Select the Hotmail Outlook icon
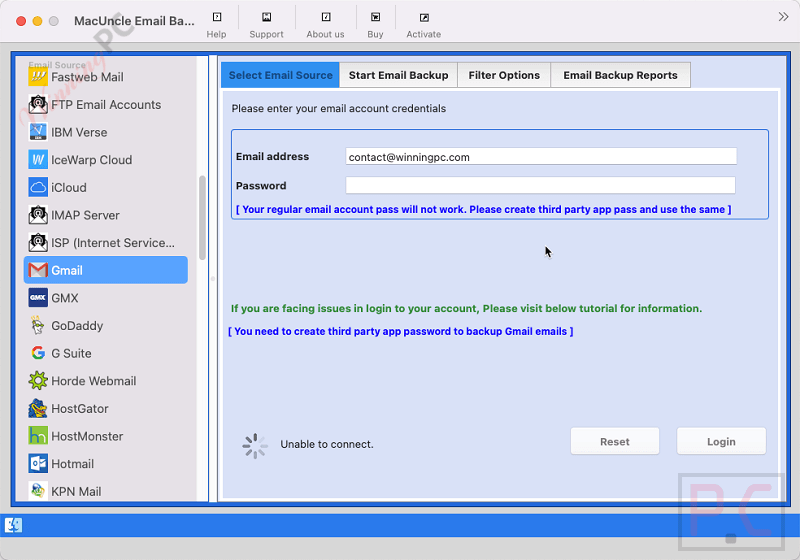 click(38, 463)
